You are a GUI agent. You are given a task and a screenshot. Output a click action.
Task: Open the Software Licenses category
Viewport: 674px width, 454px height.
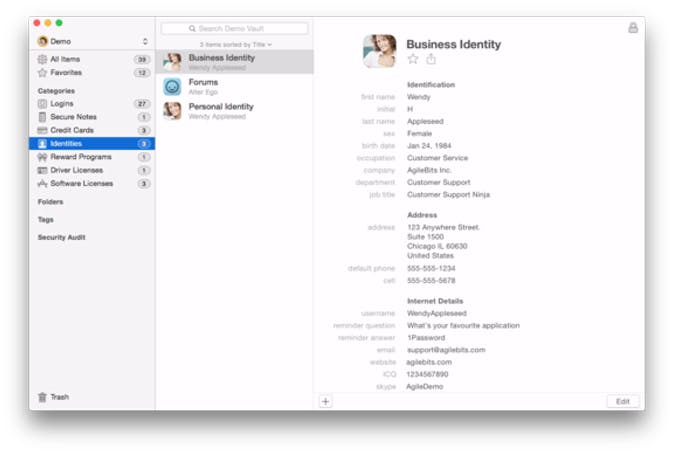click(x=92, y=184)
